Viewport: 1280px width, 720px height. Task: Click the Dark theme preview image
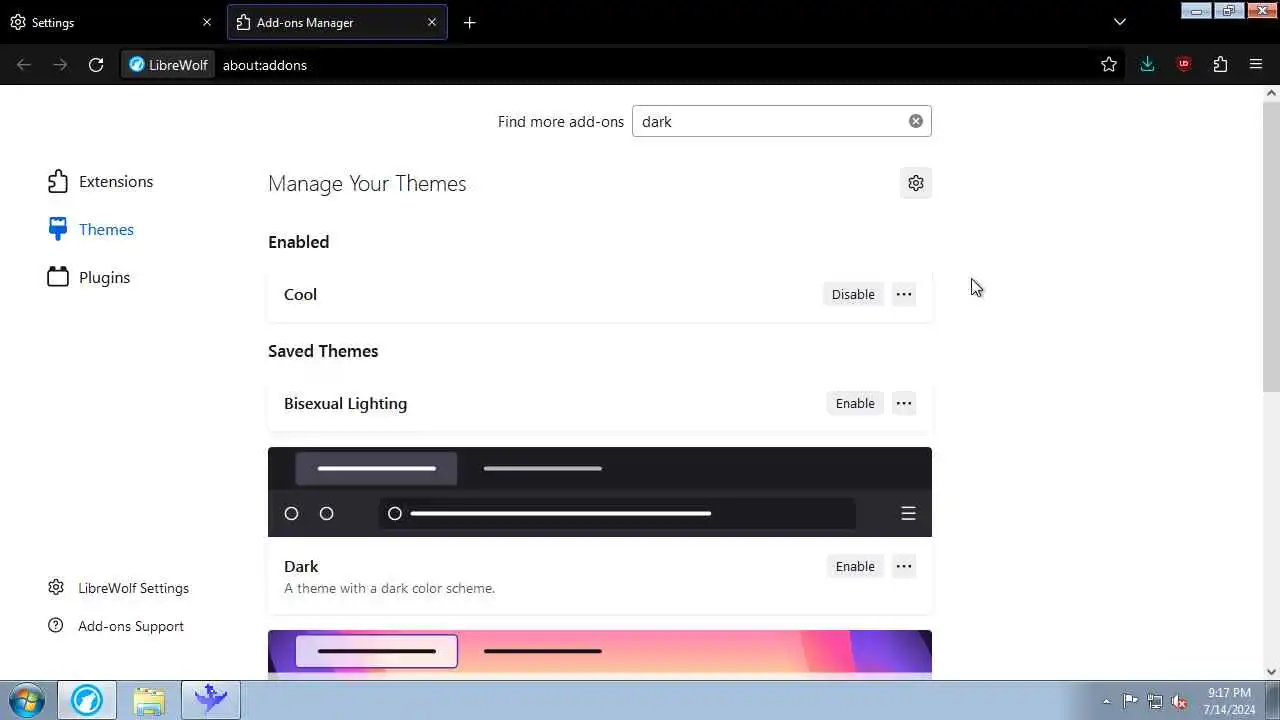600,492
